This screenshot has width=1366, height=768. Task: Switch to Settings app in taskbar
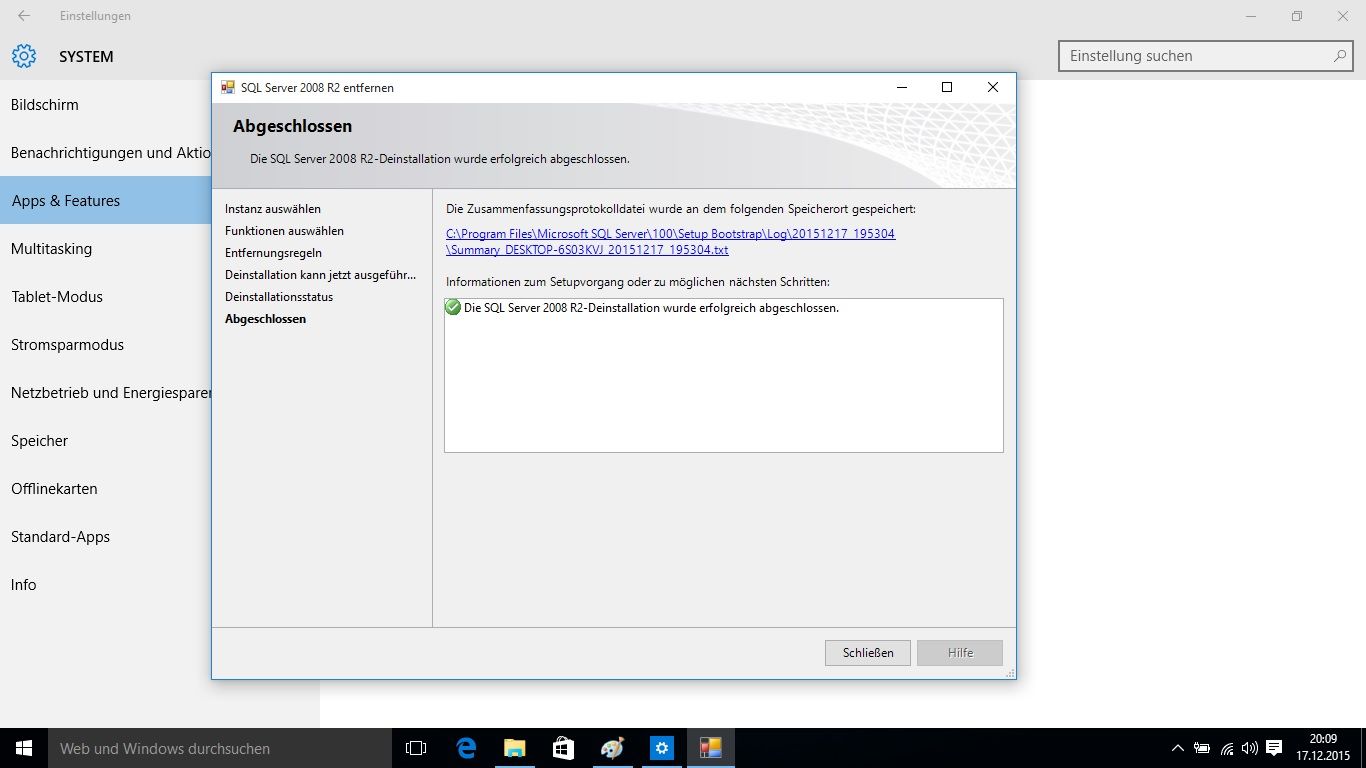661,748
